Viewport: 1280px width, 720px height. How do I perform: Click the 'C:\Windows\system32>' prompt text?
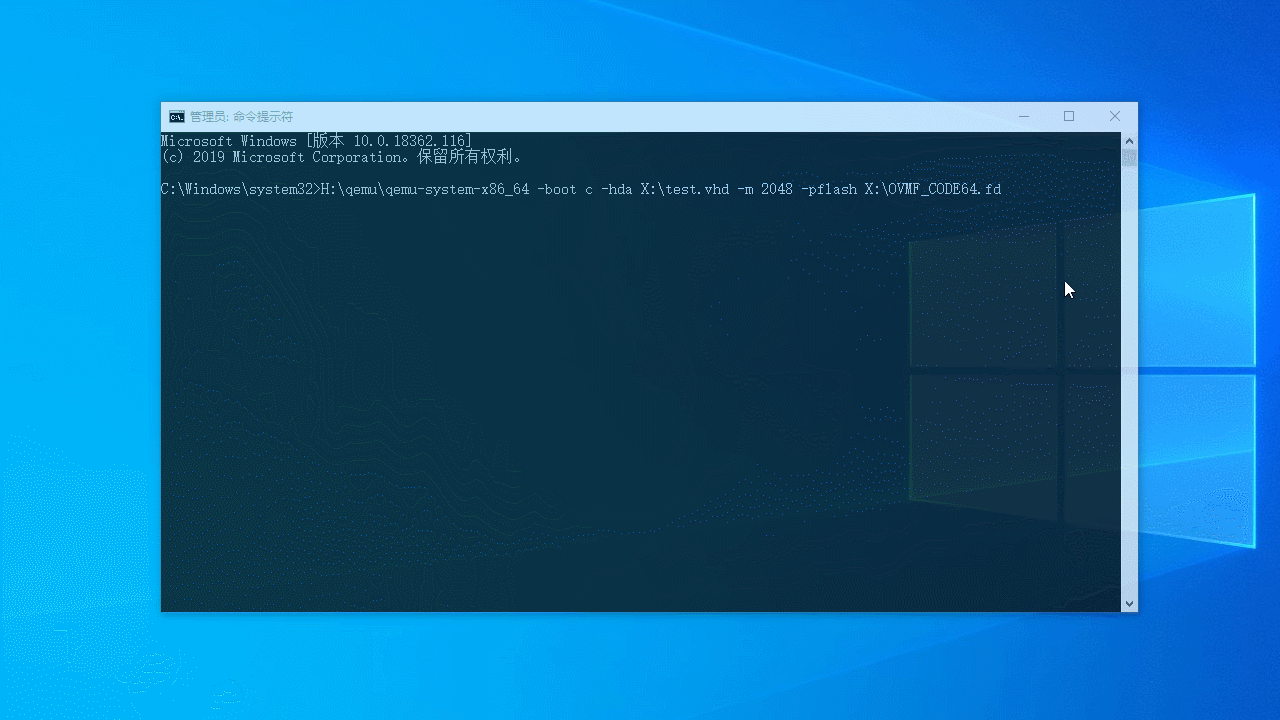[x=241, y=189]
